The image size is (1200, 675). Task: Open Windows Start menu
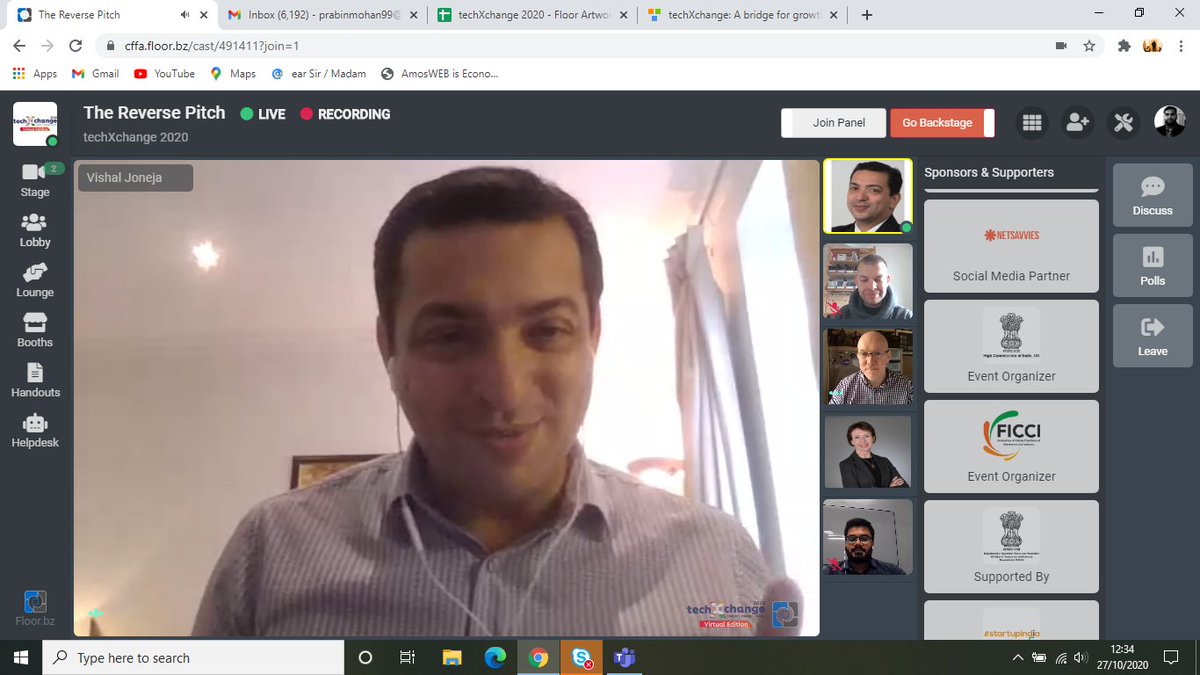[x=20, y=657]
